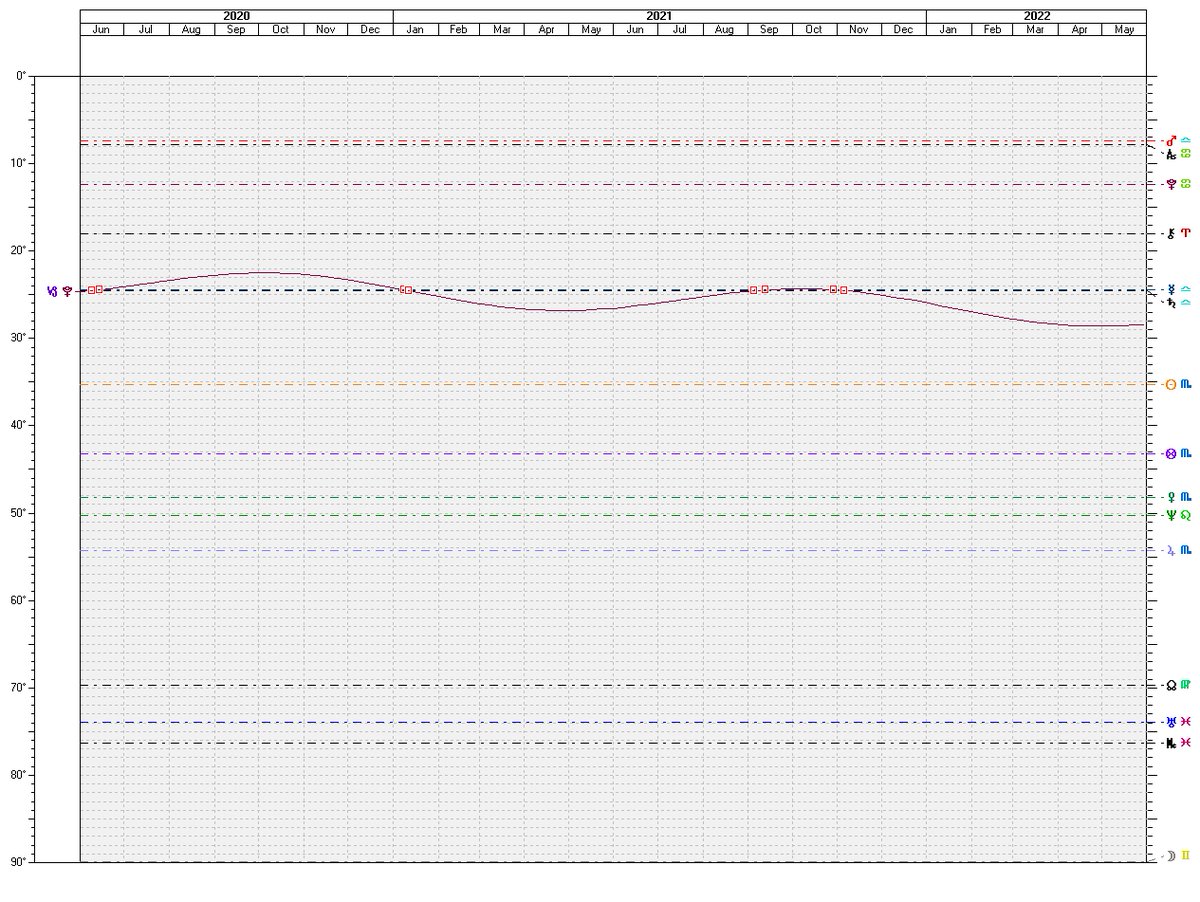Click the first aspect marker in September 2021
Image resolution: width=1200 pixels, height=902 pixels.
click(754, 290)
